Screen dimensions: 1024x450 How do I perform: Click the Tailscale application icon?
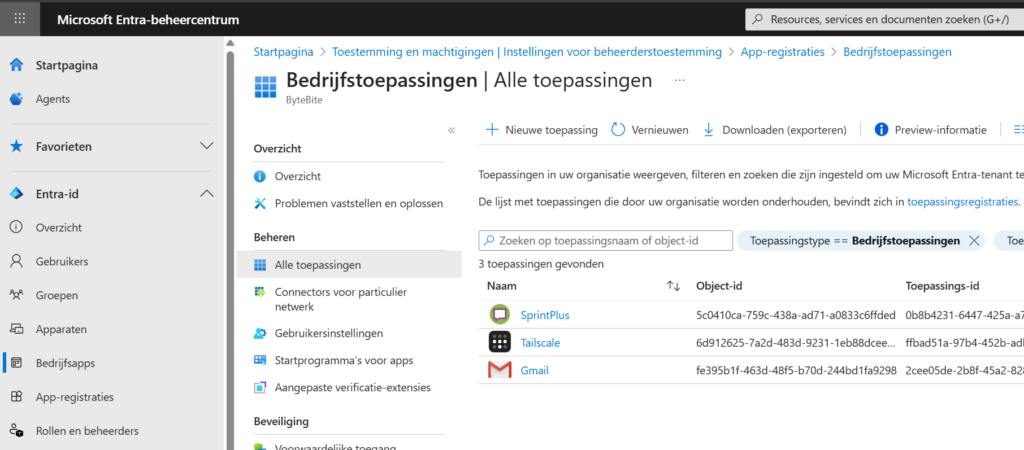point(499,343)
